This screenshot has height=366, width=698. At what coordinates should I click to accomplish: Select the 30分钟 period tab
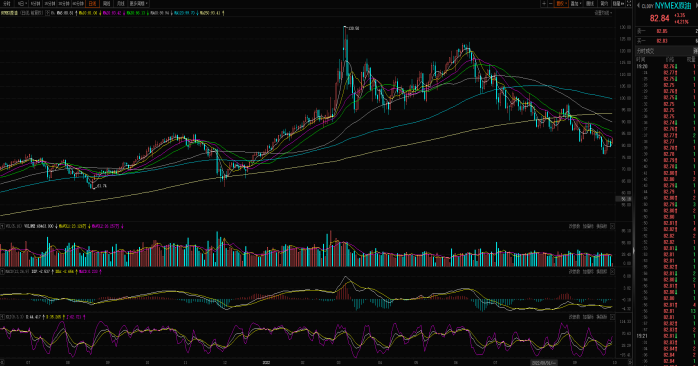pyautogui.click(x=64, y=4)
